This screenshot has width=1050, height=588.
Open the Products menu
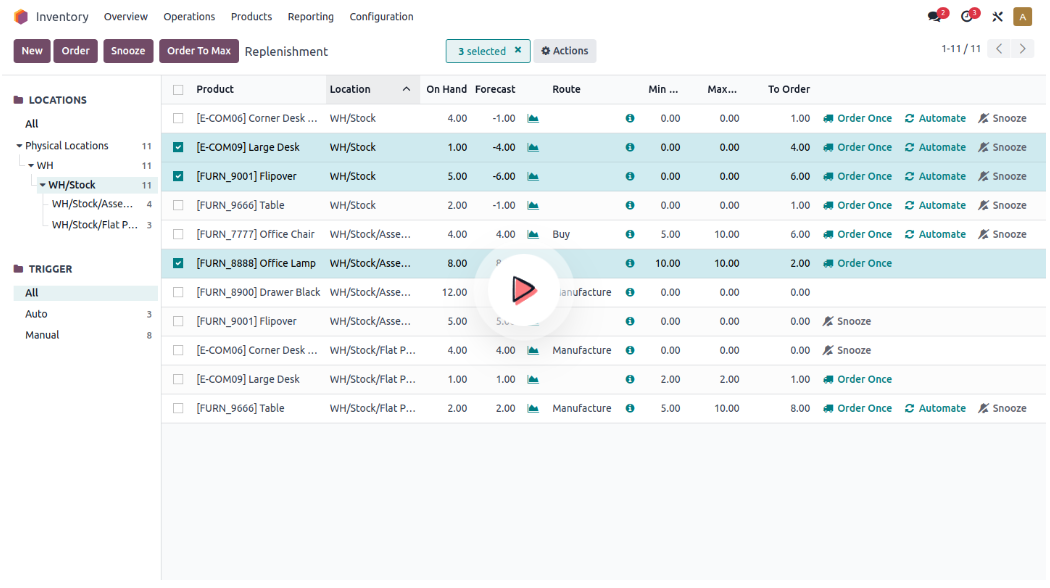point(251,17)
